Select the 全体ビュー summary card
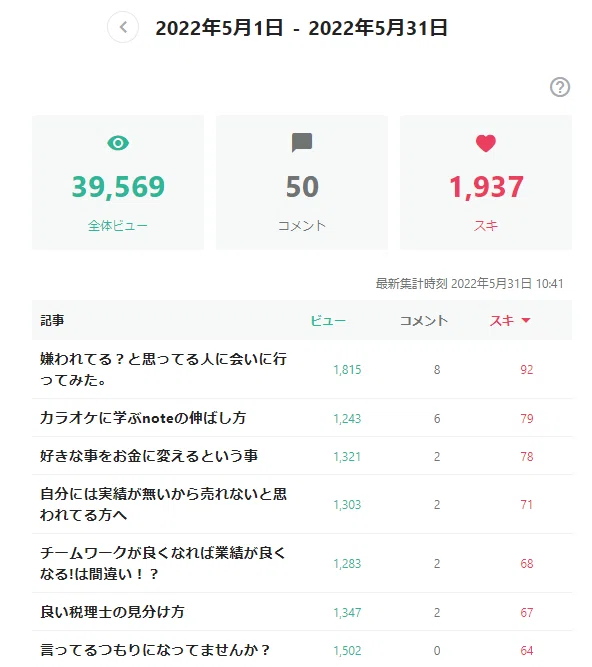The width and height of the screenshot is (592, 667). tap(118, 182)
